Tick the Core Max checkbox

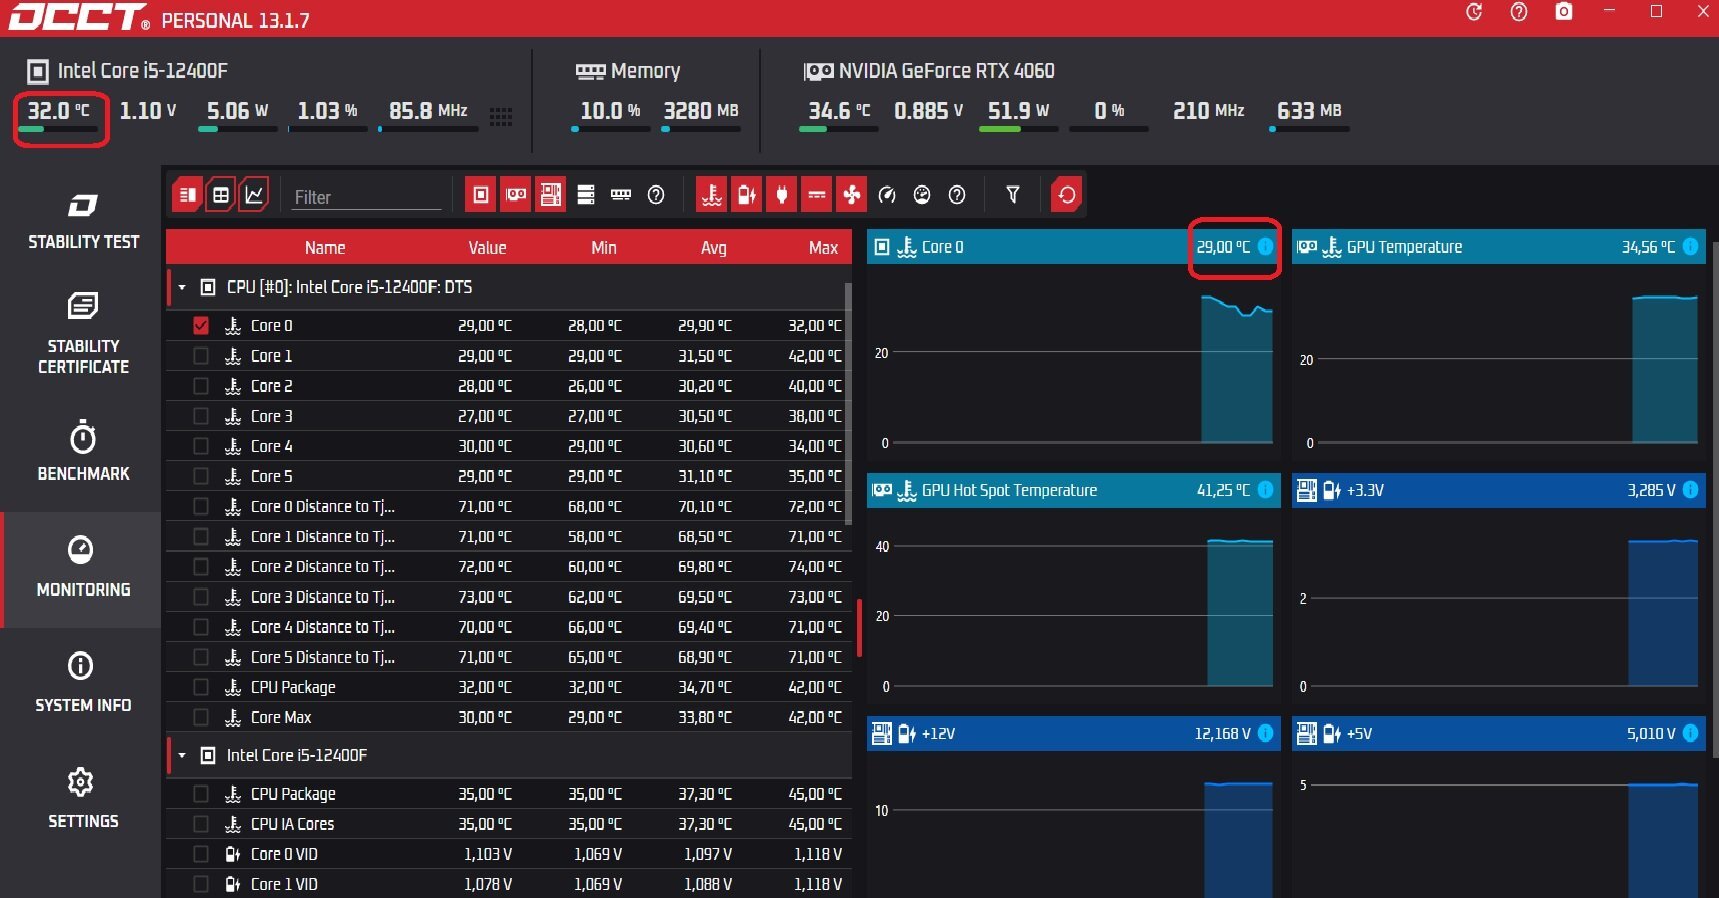pyautogui.click(x=201, y=717)
